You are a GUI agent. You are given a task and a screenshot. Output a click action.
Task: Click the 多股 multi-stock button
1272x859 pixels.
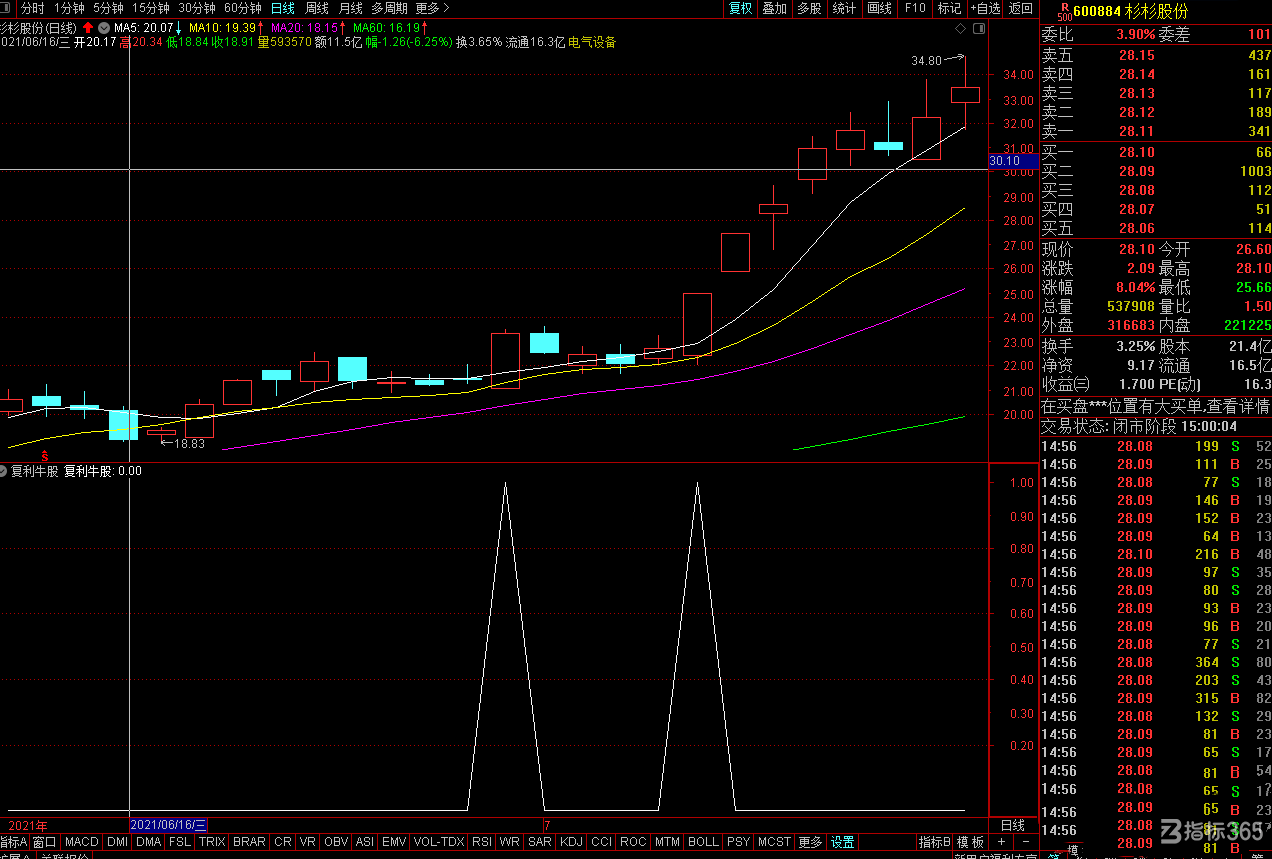click(809, 8)
